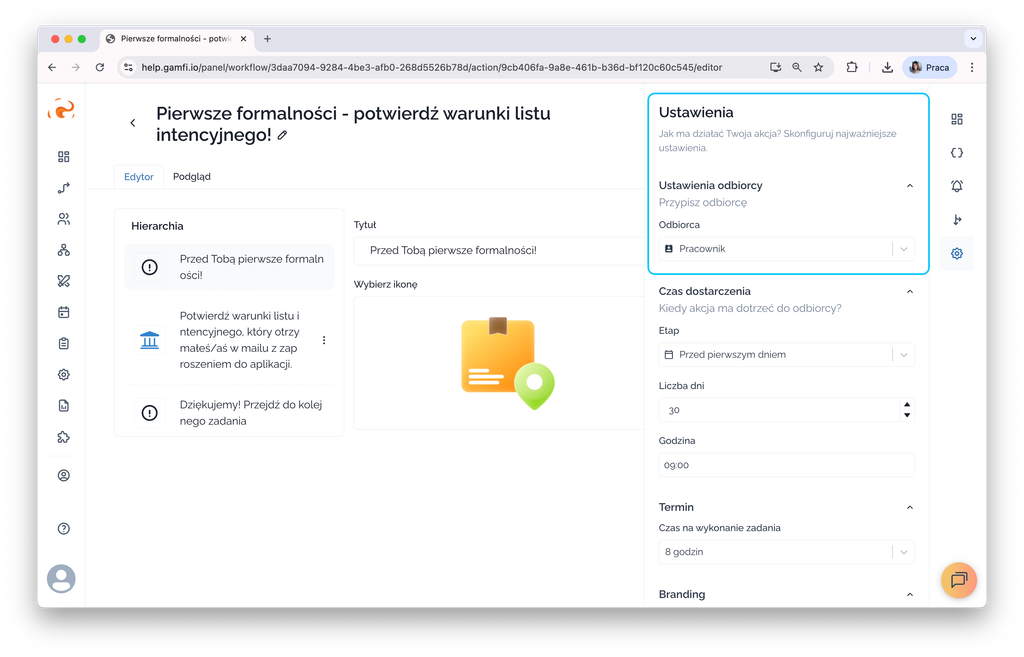Open the 8 godzin deadline dropdown

click(786, 552)
